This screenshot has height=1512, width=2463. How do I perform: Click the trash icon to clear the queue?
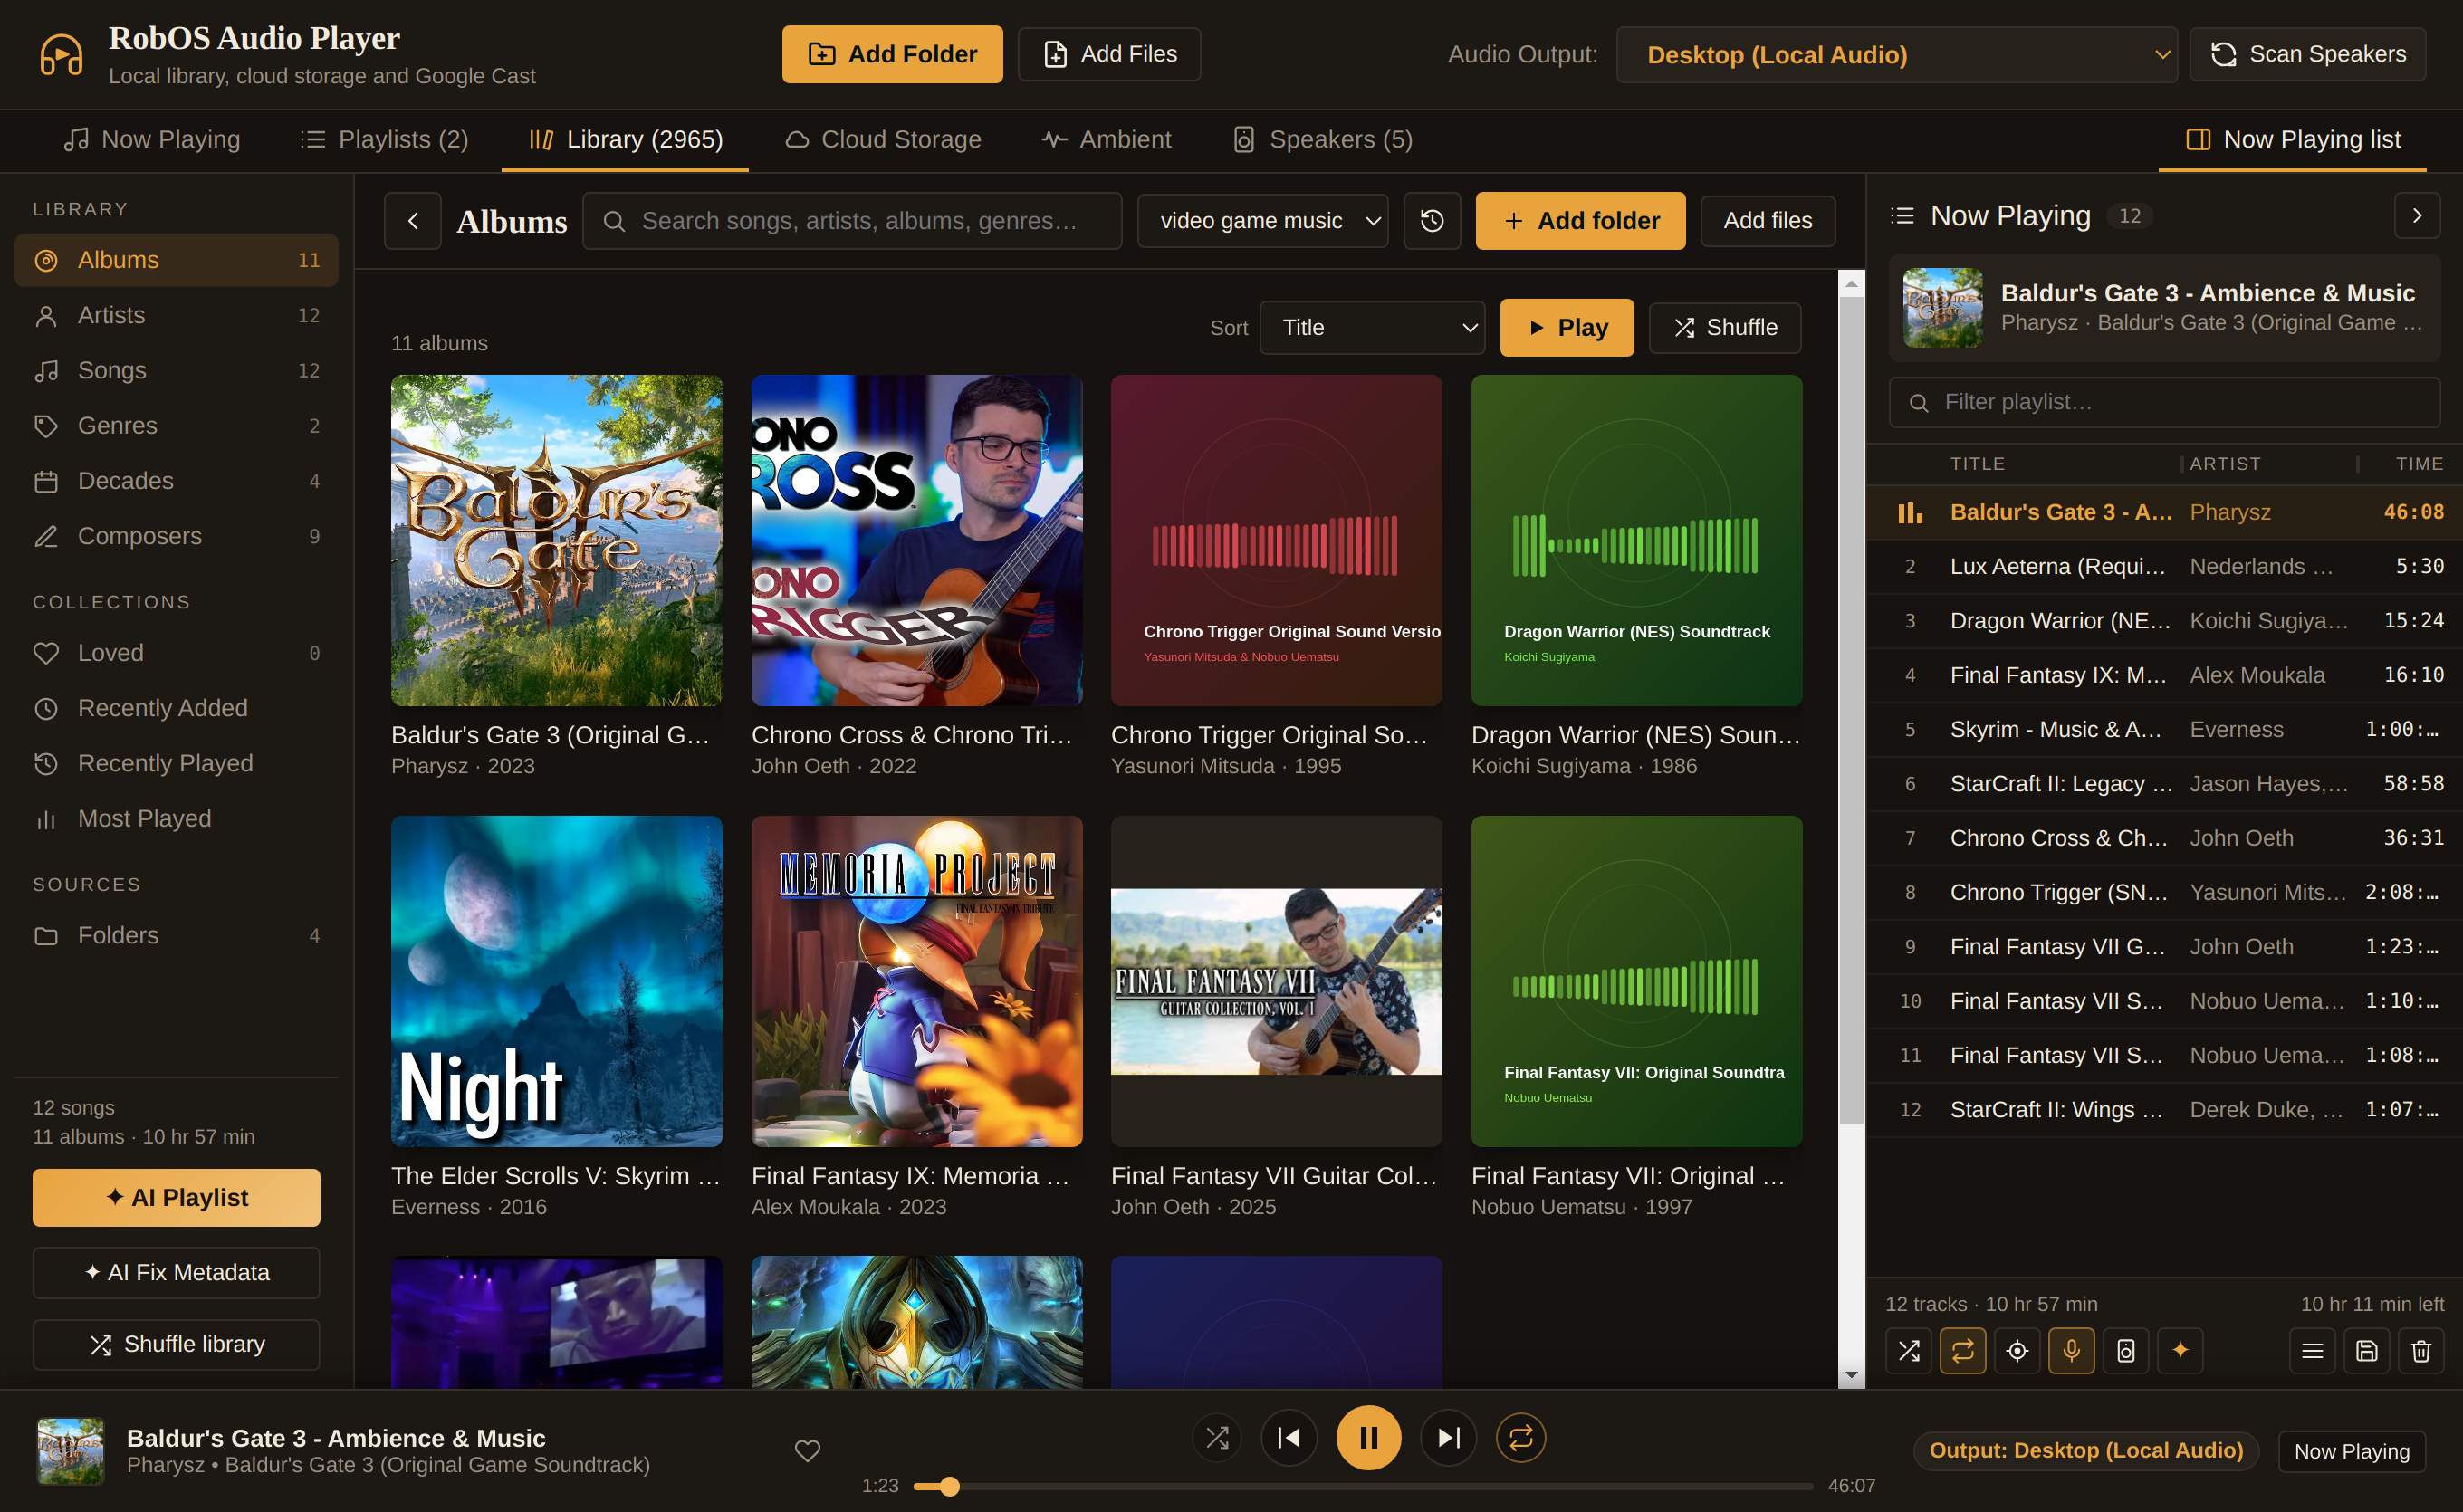[x=2420, y=1351]
